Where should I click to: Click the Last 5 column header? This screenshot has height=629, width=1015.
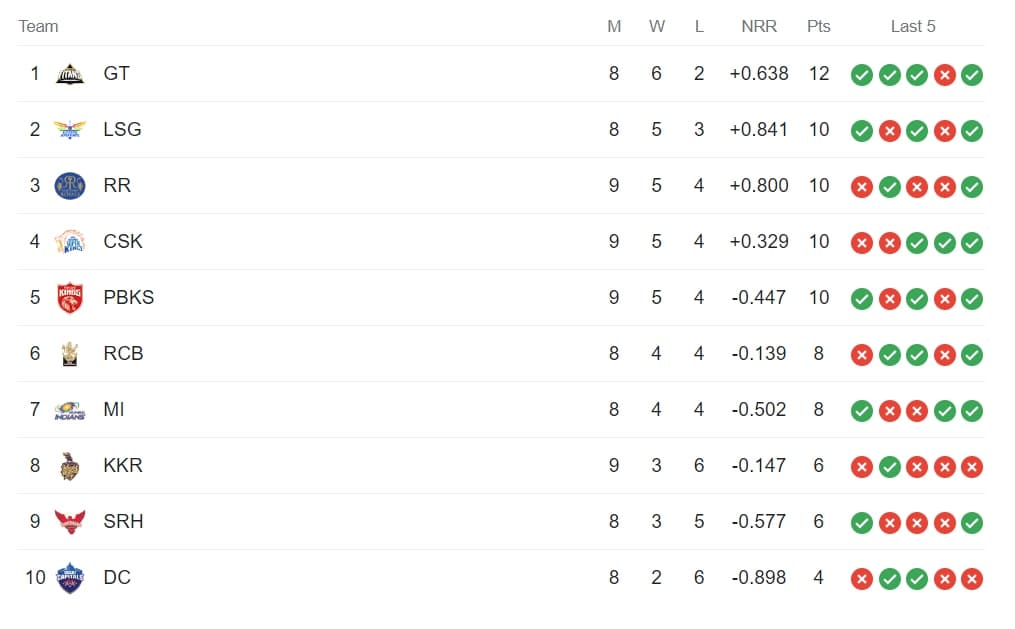(x=913, y=26)
